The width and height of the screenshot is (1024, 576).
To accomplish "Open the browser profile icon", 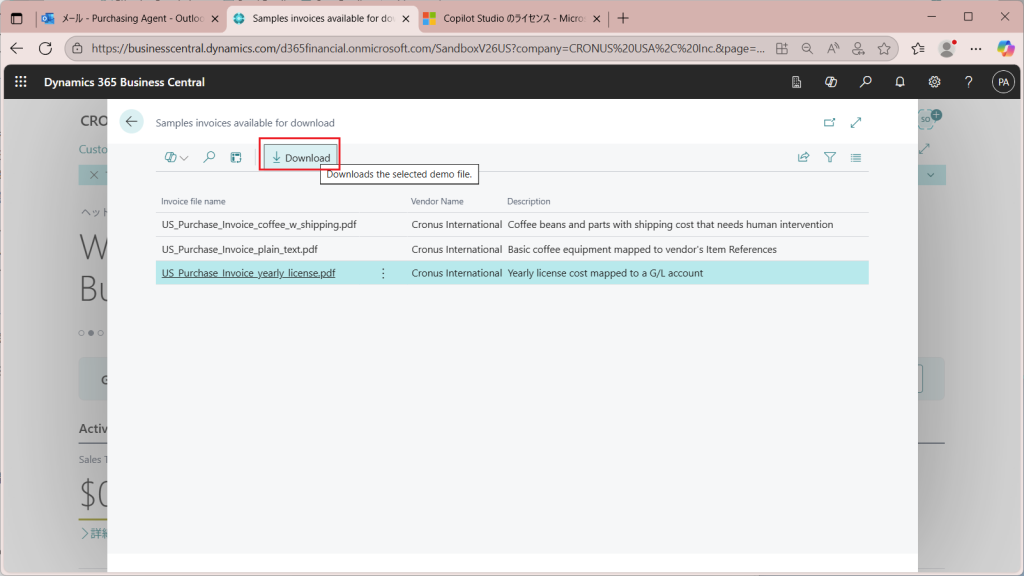I will tap(947, 48).
